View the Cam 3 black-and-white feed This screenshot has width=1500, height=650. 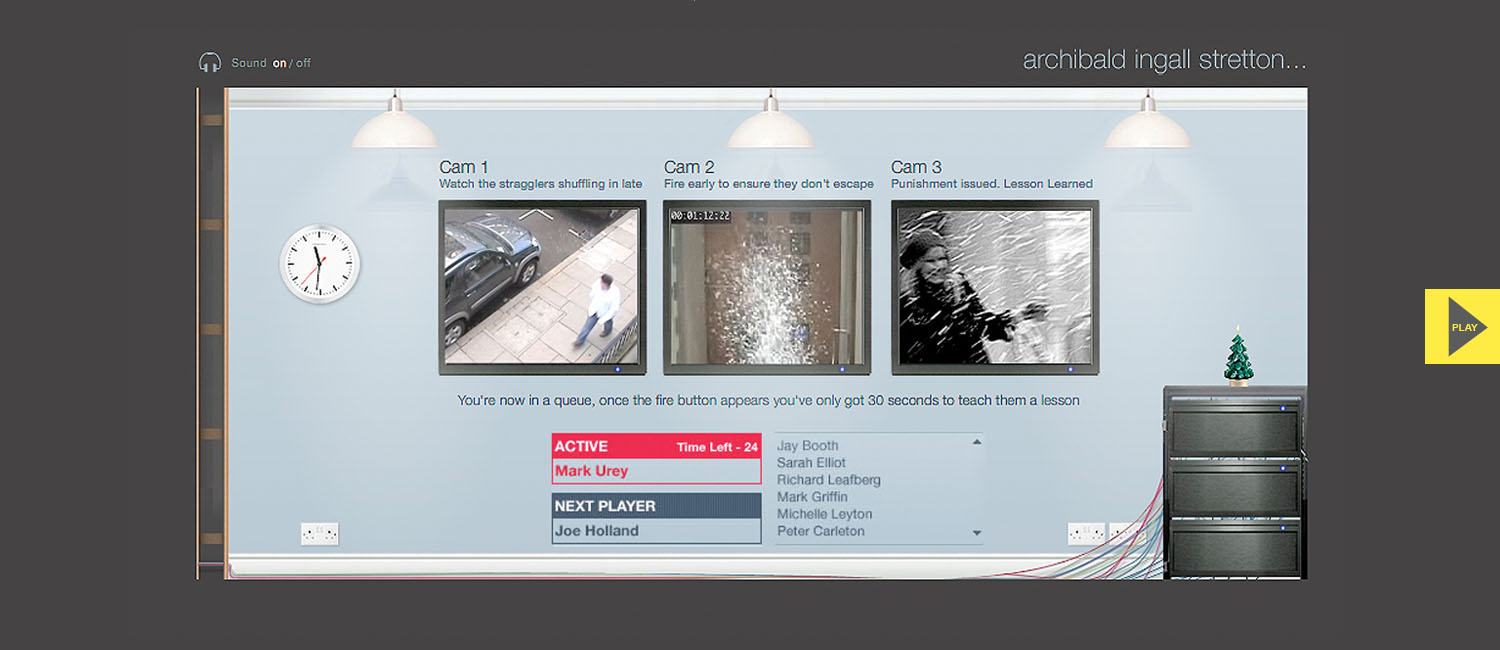point(994,287)
